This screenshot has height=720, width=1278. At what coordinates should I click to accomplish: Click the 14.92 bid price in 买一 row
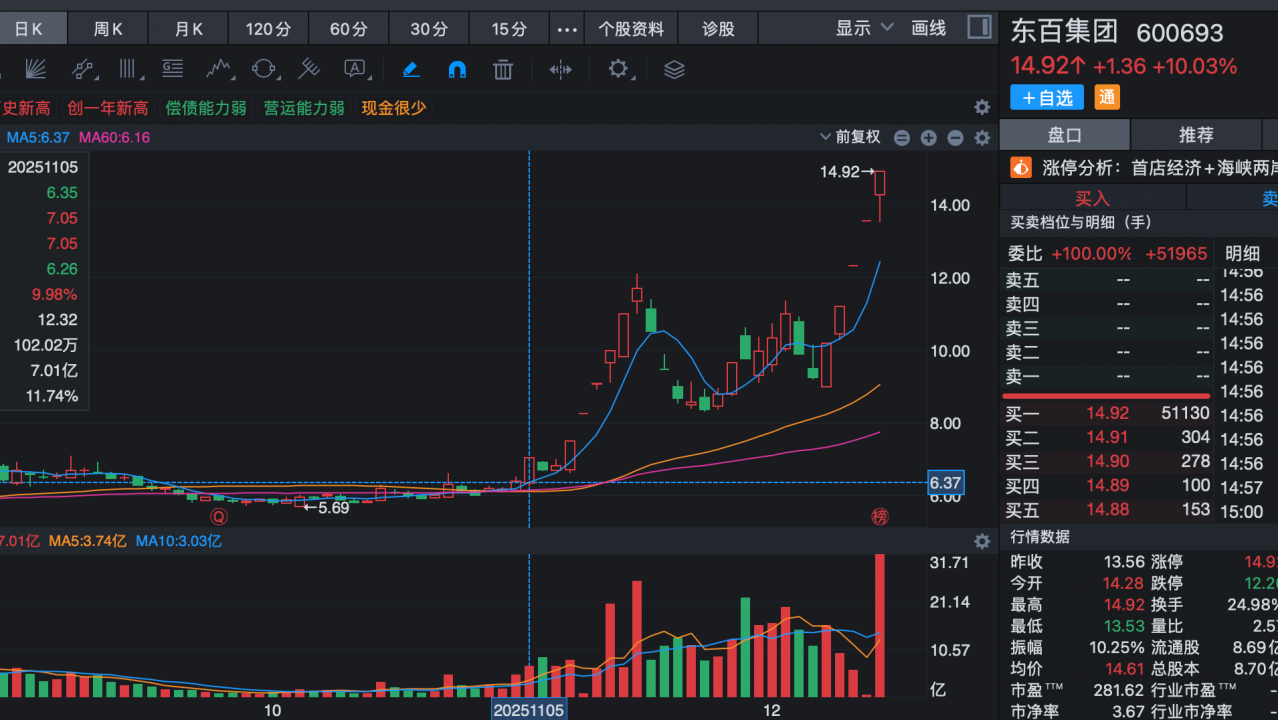tap(1108, 413)
